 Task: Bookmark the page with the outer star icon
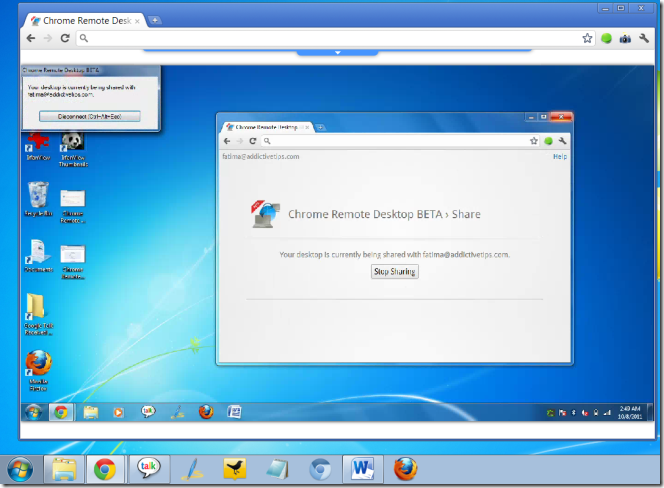click(x=588, y=38)
